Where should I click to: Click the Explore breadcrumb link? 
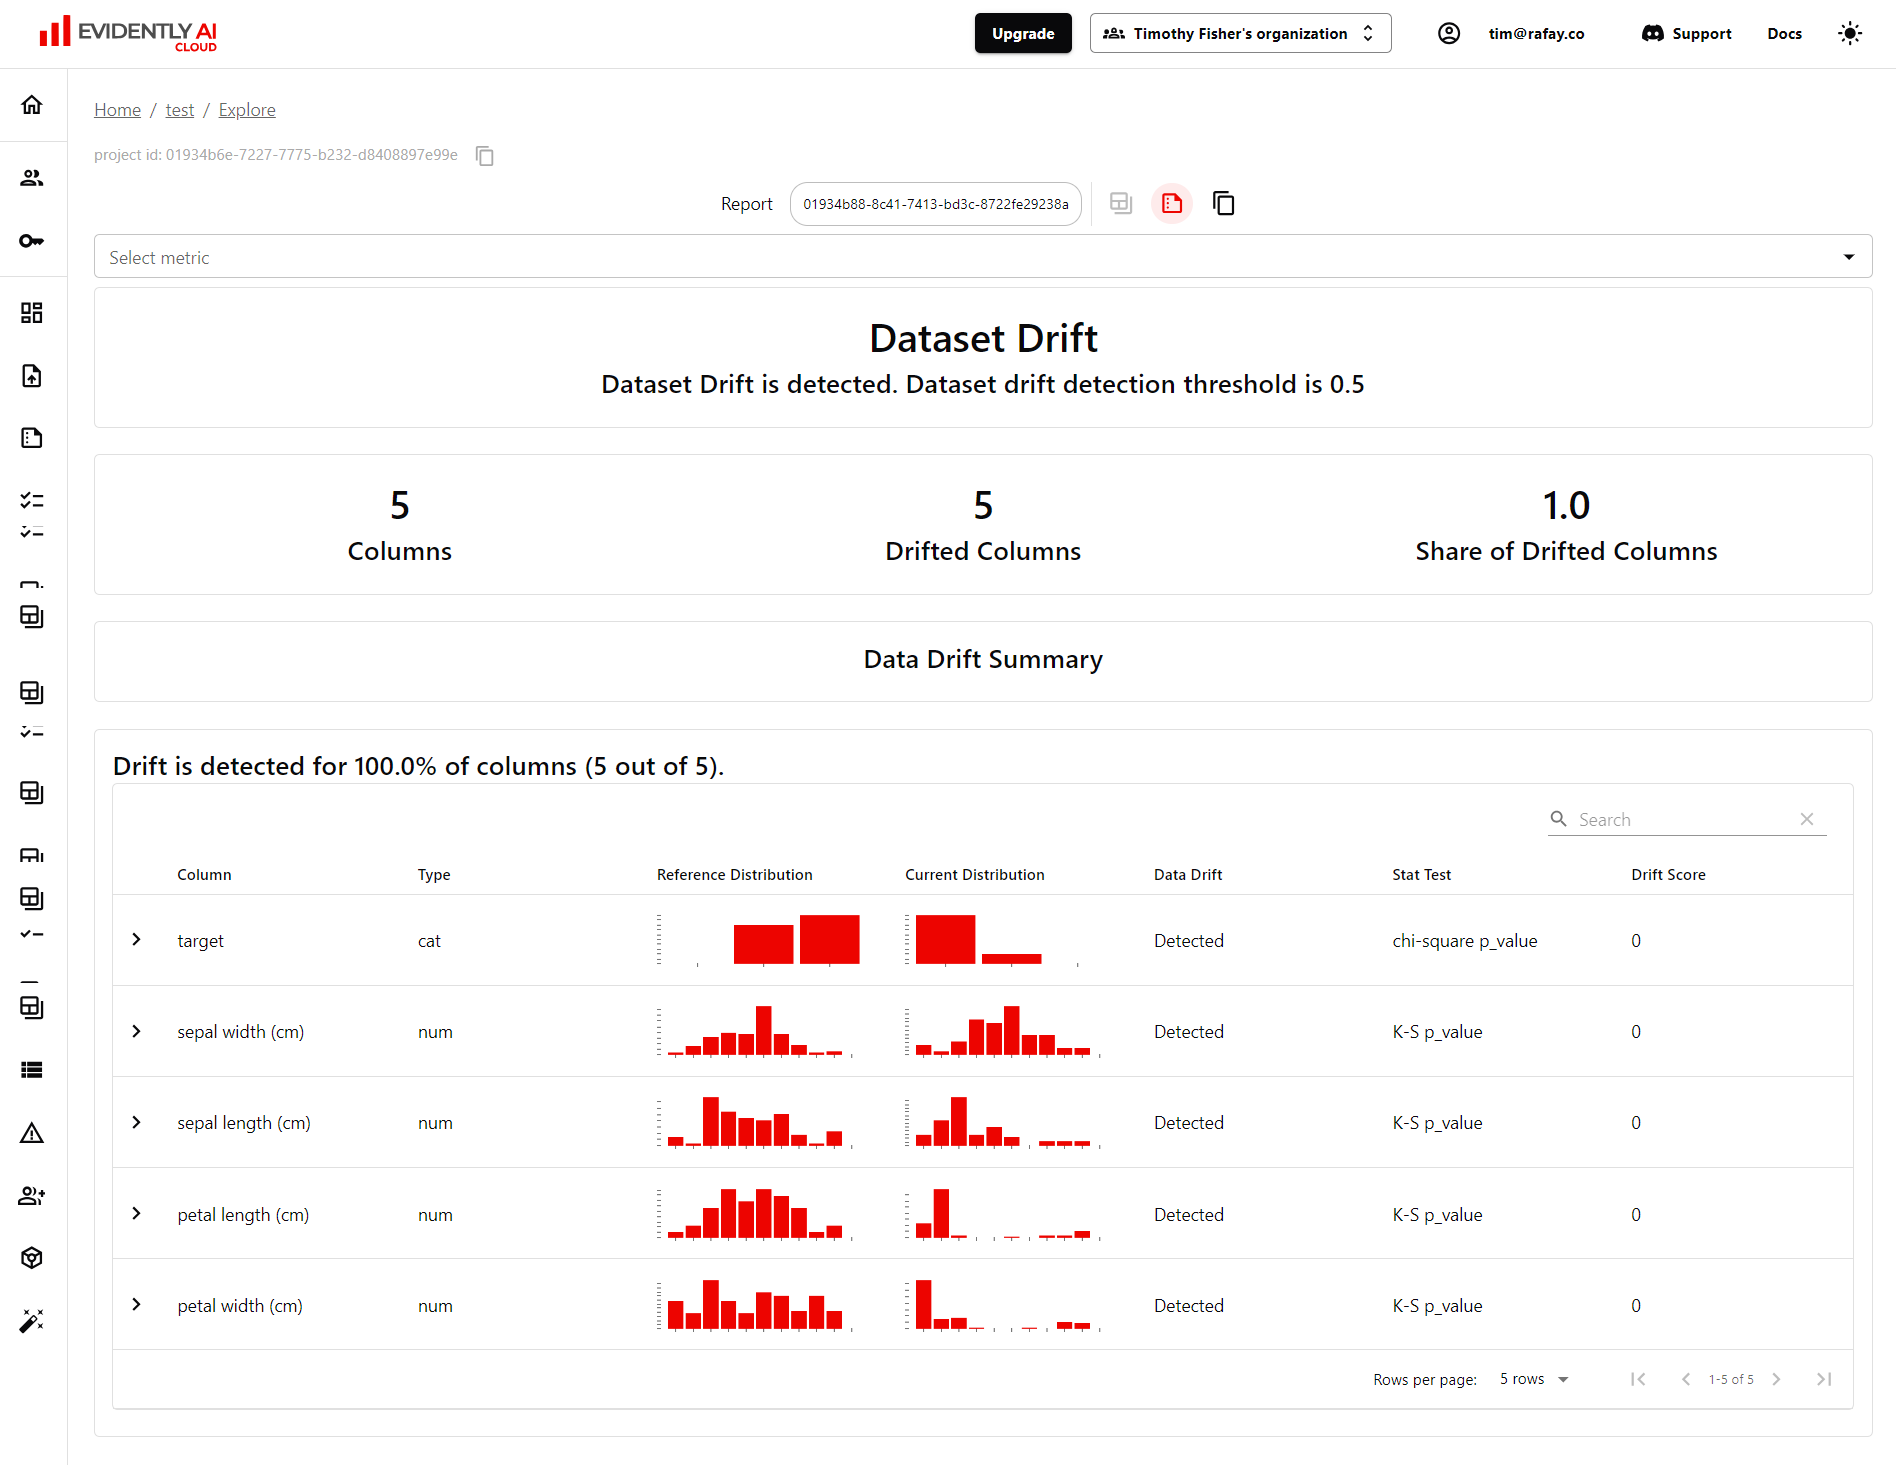[x=247, y=110]
